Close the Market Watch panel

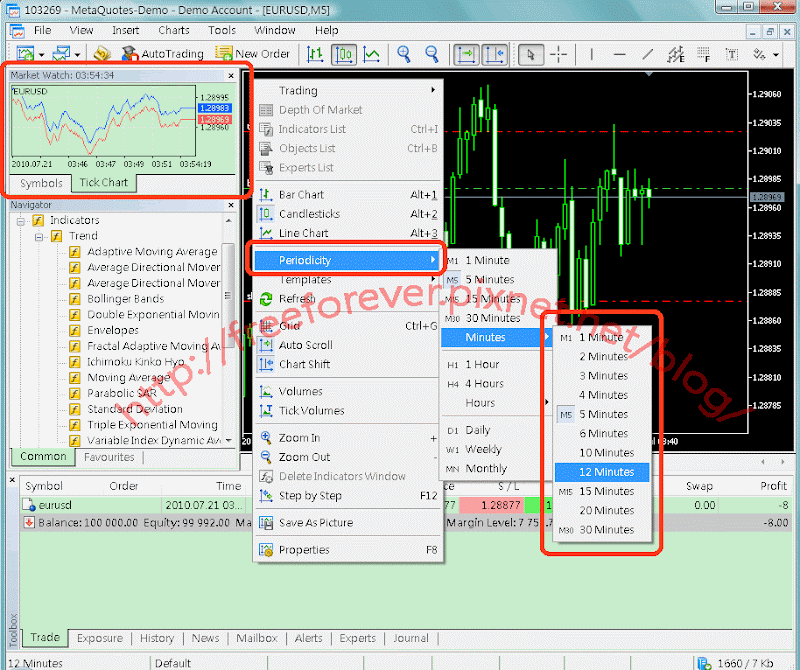tap(231, 76)
